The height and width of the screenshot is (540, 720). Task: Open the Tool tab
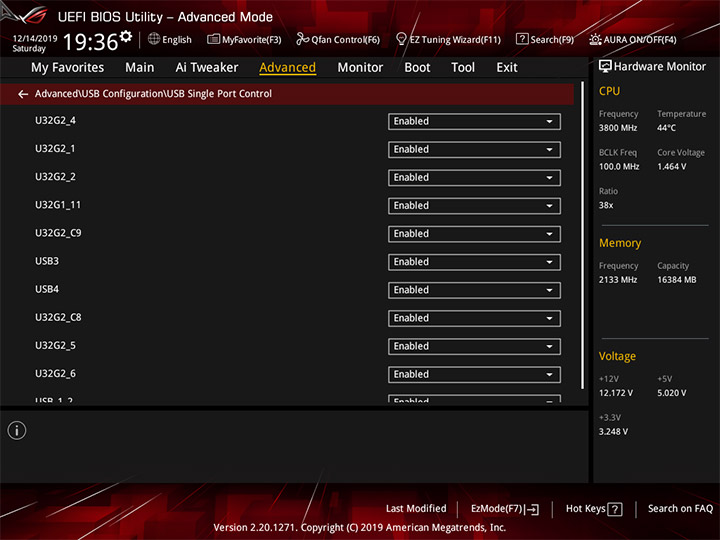point(463,68)
